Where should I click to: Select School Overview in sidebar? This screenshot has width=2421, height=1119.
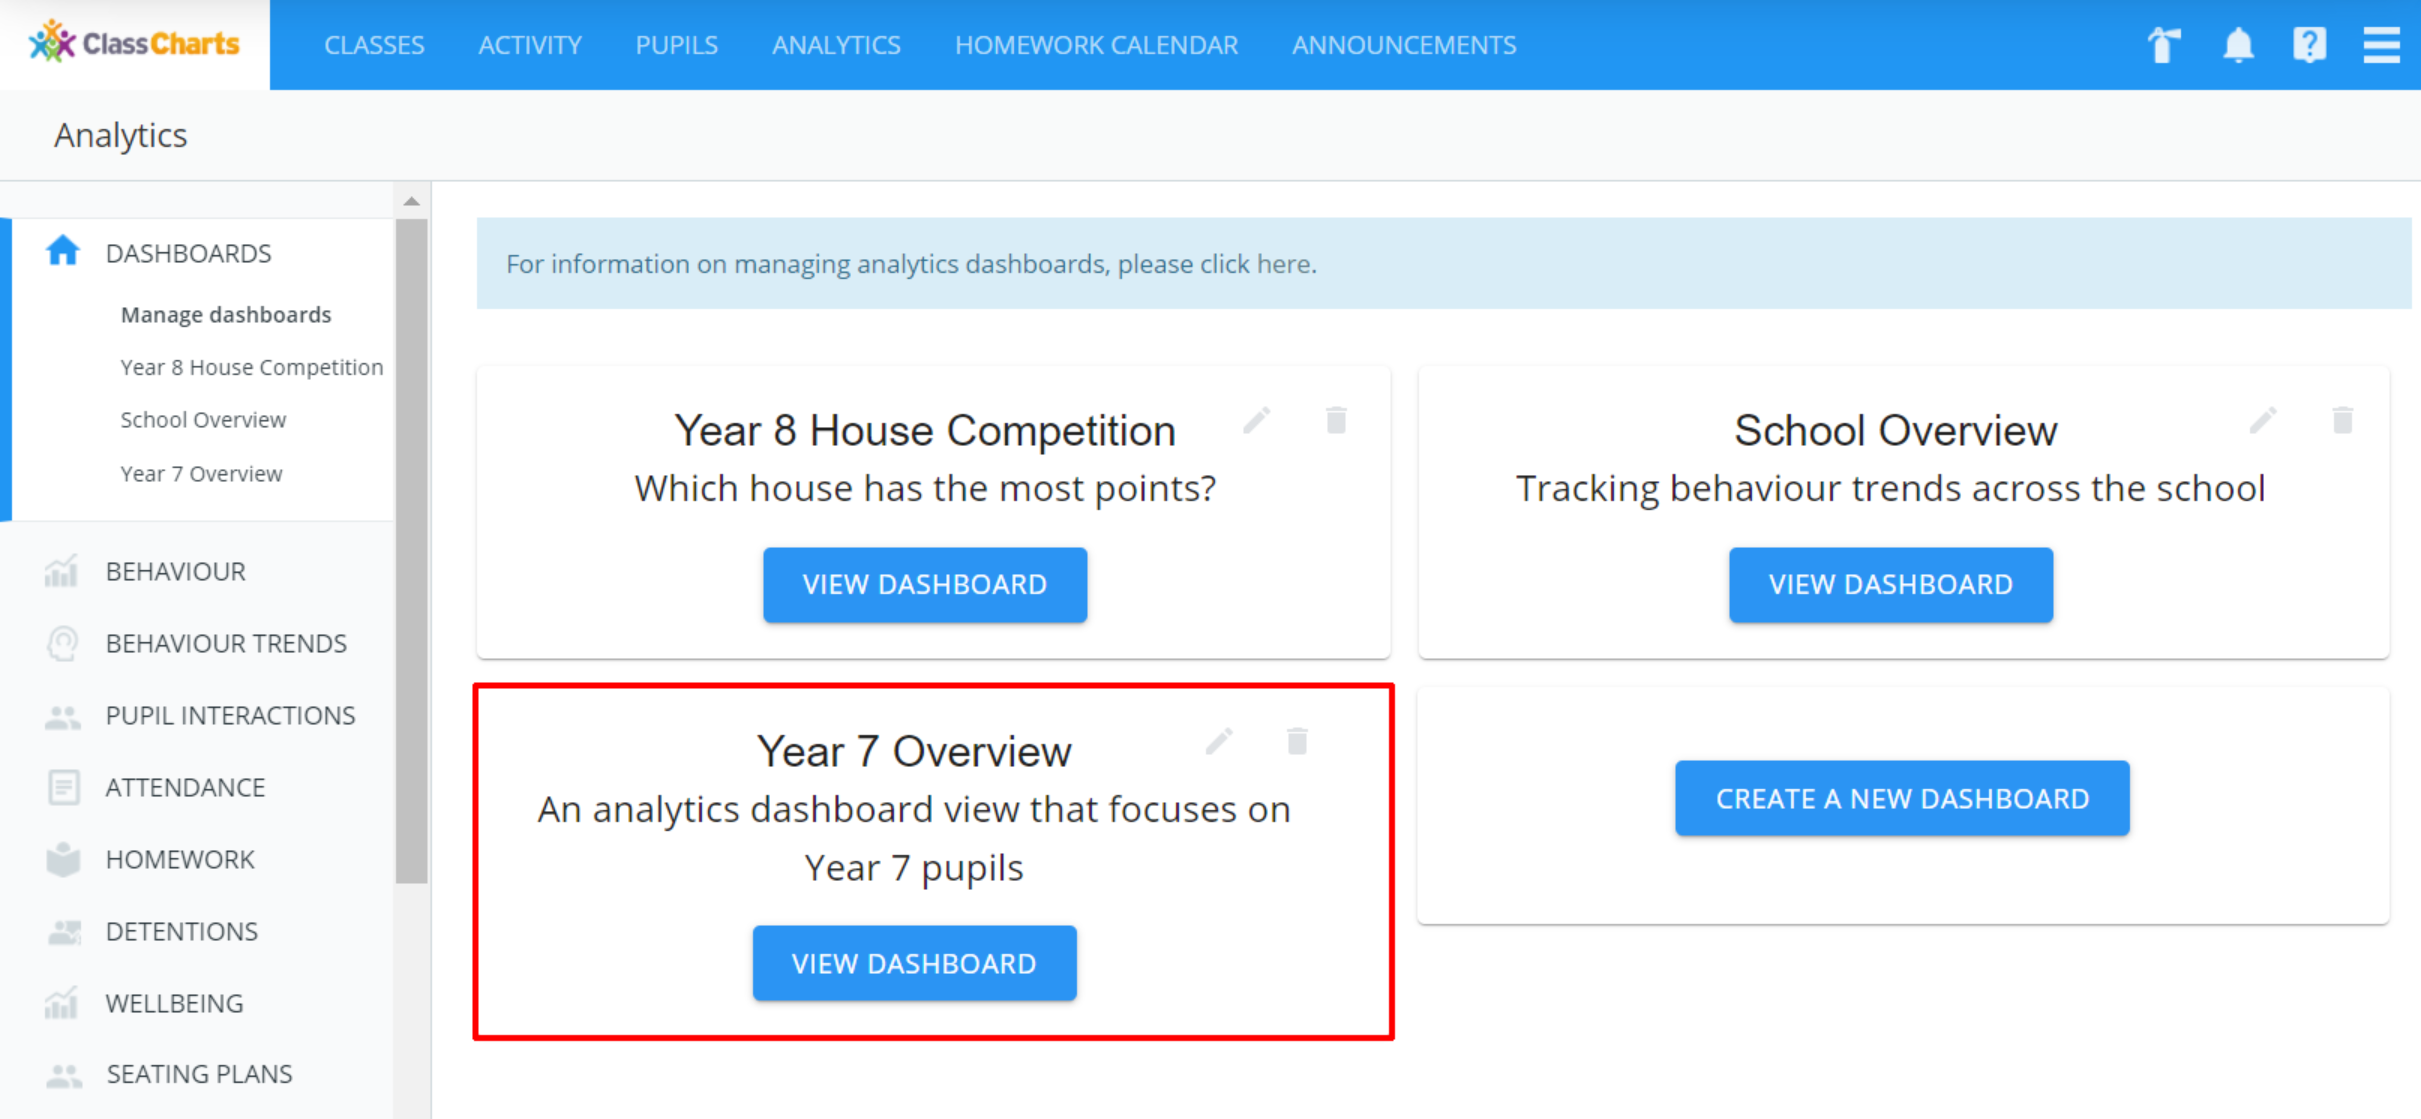pyautogui.click(x=203, y=420)
